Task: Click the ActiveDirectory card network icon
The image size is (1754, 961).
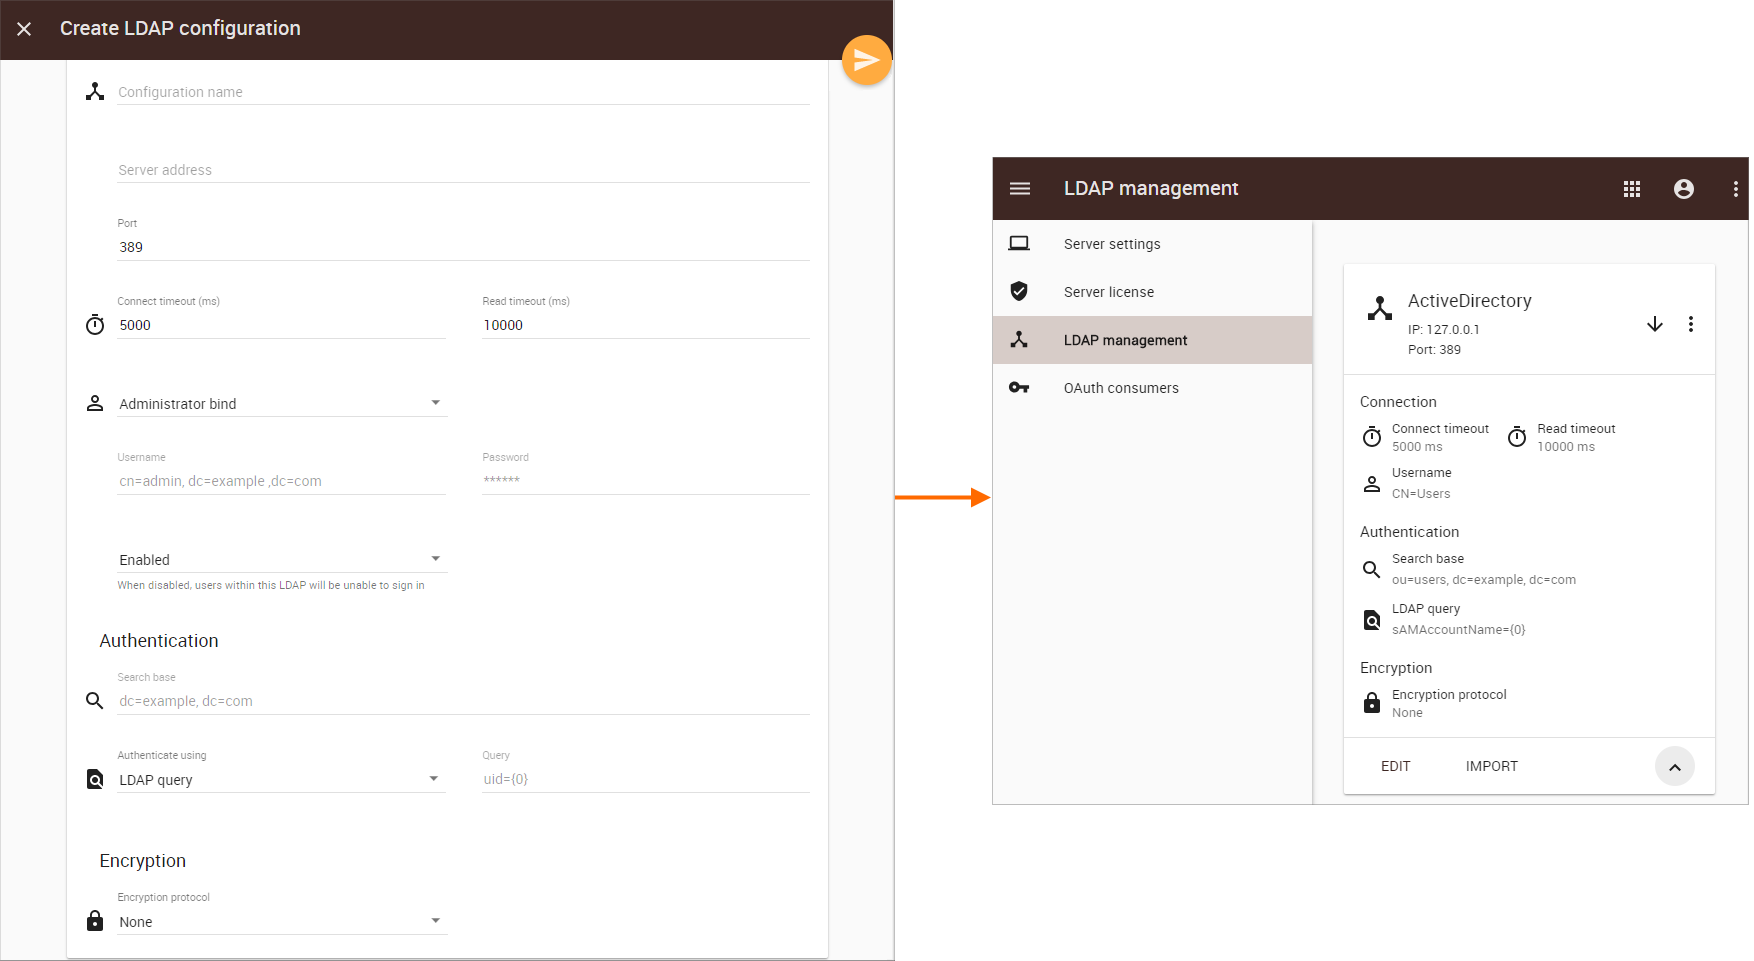Action: click(1380, 308)
